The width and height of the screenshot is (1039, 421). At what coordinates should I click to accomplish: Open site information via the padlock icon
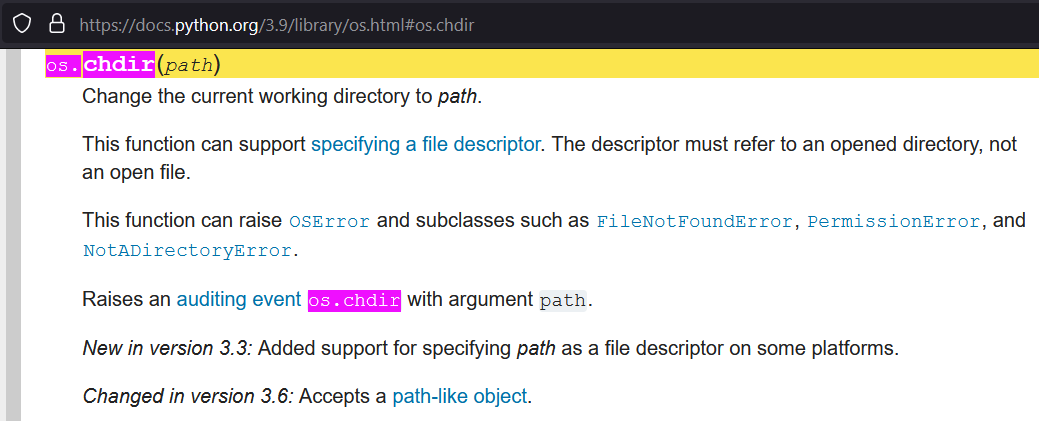(56, 23)
